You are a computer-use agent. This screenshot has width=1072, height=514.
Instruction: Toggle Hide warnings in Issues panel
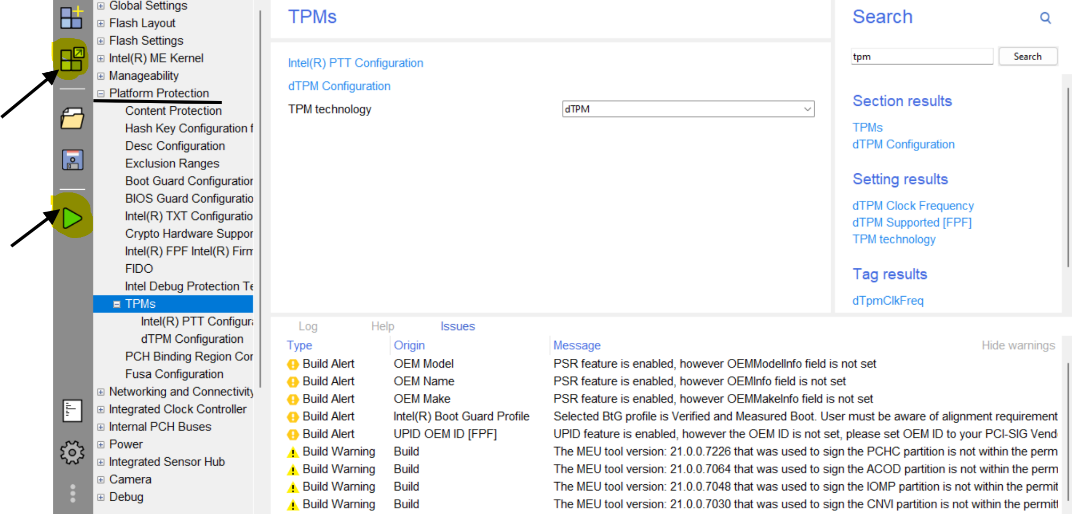click(x=1017, y=346)
